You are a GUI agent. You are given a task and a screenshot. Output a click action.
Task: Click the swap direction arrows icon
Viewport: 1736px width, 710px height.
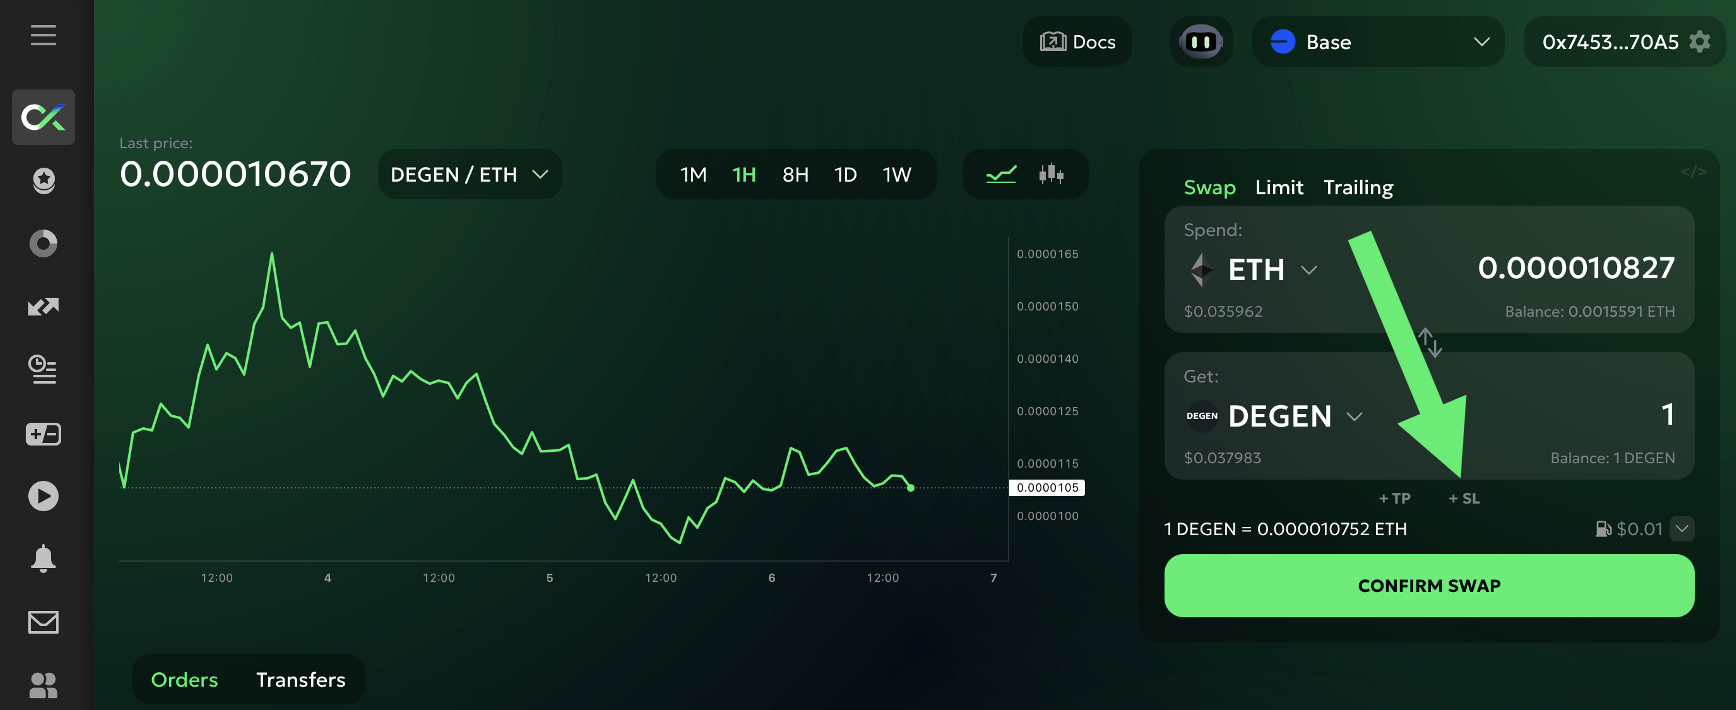point(1430,342)
